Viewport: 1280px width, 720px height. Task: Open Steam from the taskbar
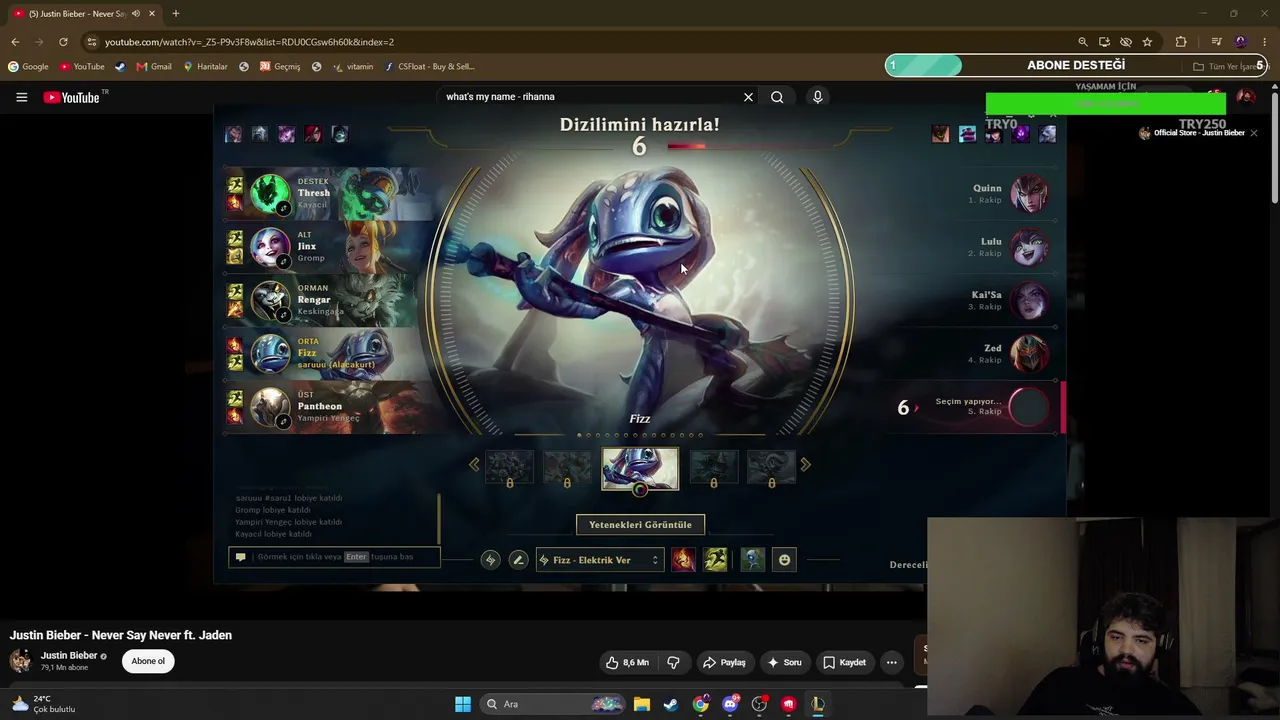point(671,704)
